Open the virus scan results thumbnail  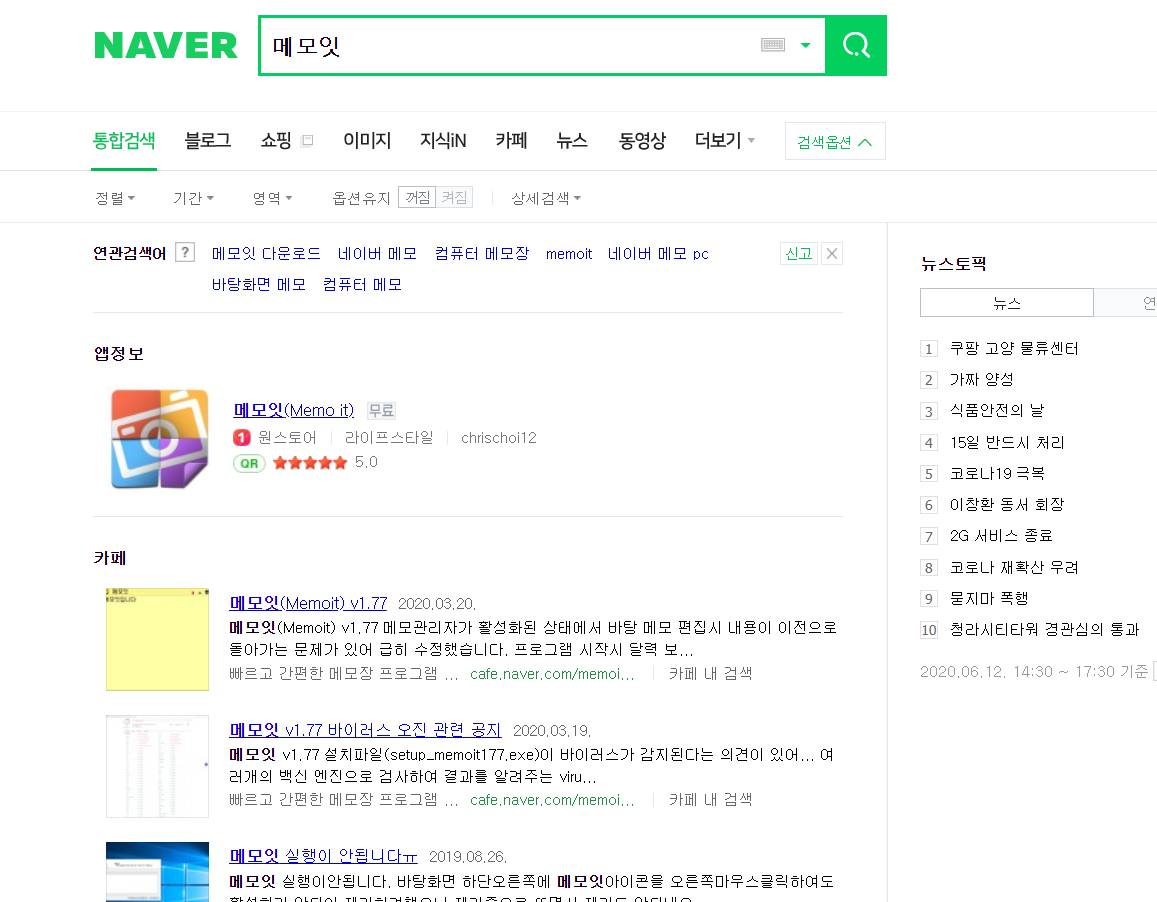(157, 766)
